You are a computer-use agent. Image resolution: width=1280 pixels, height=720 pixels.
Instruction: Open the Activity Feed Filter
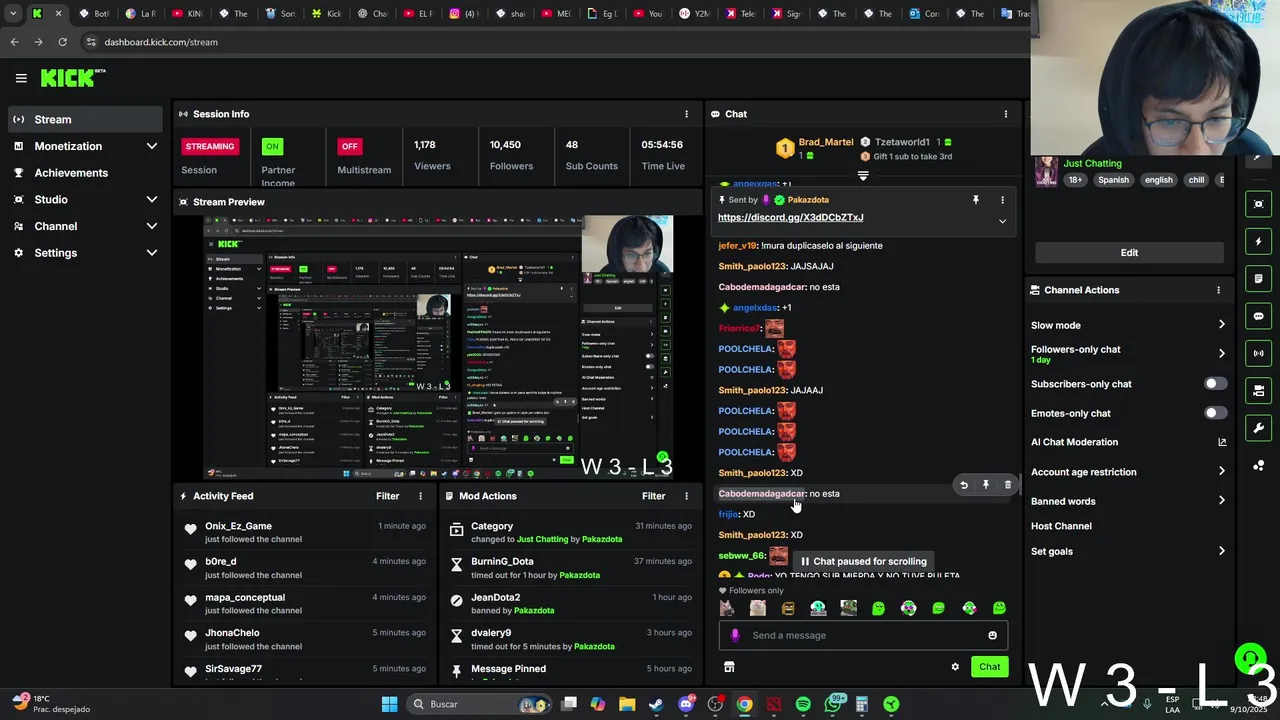coord(387,496)
